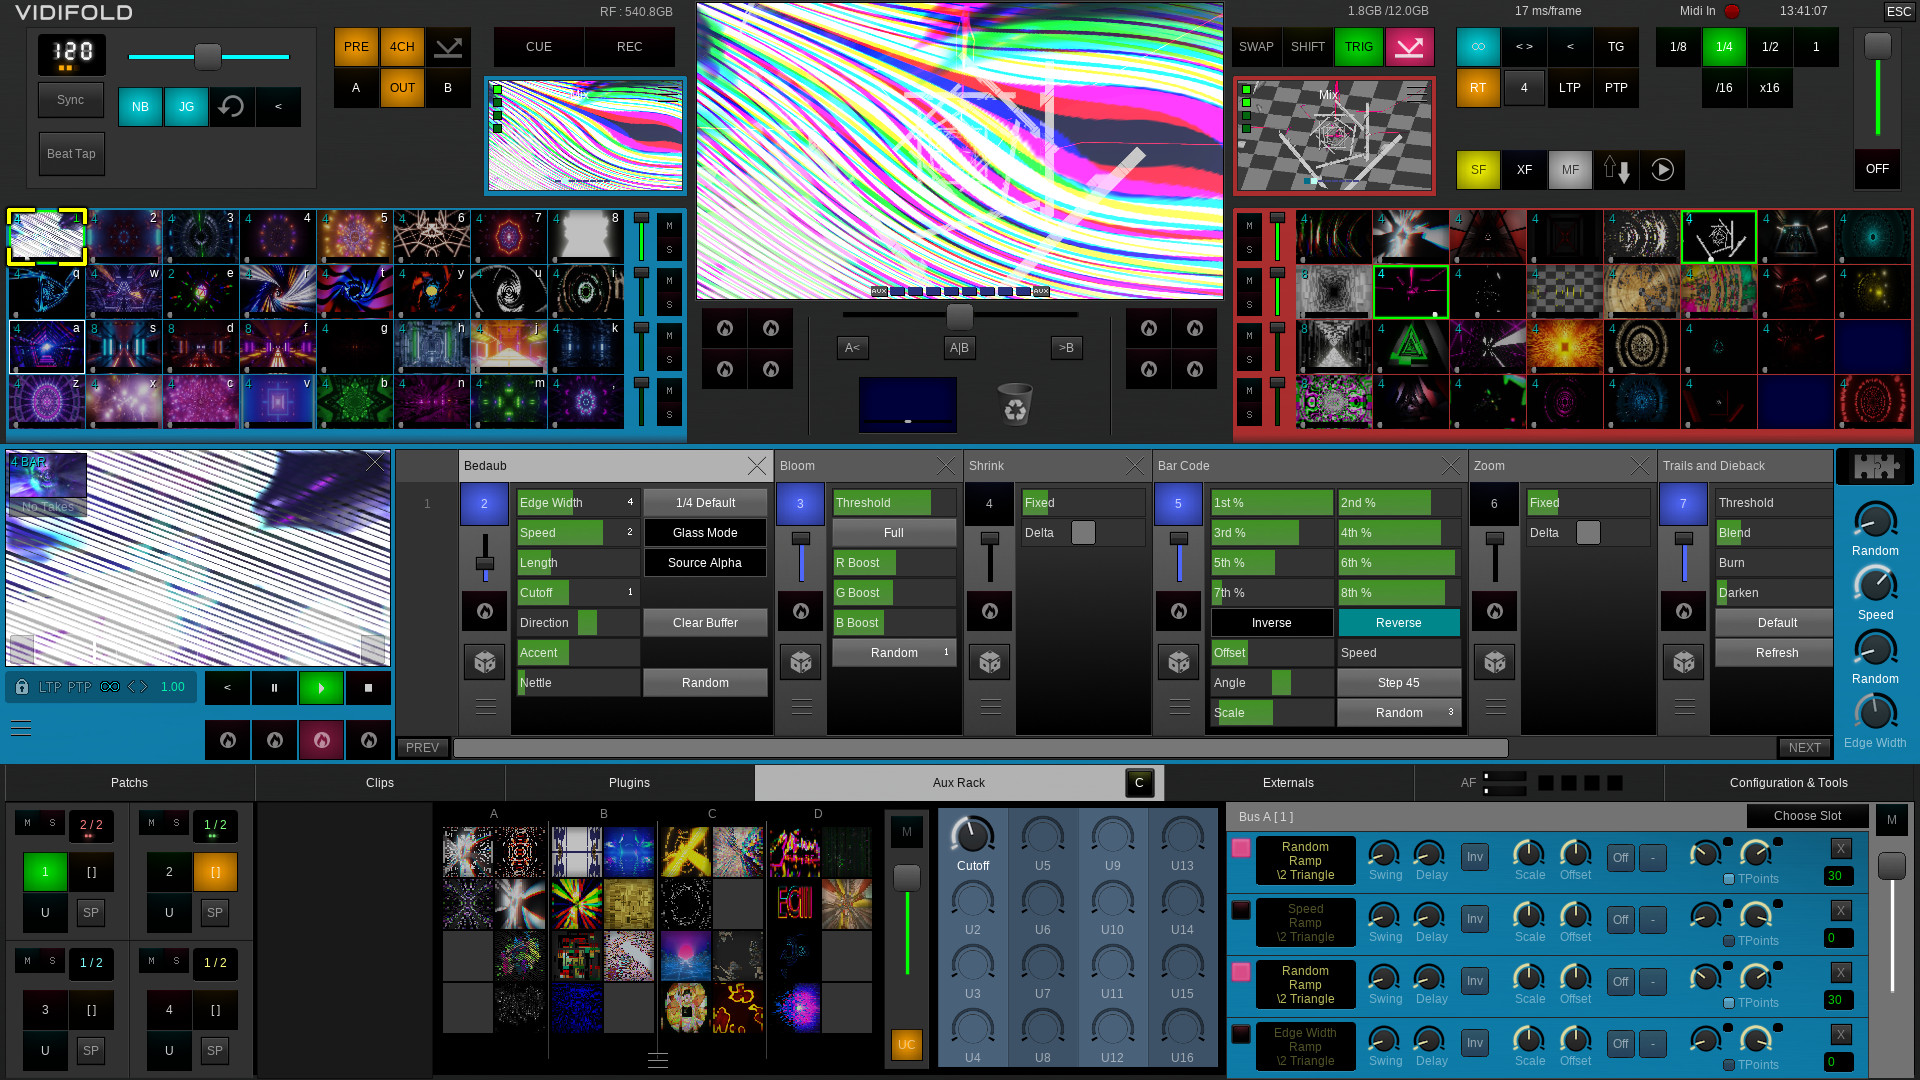Open the Speed Ramp modulator selector
The width and height of the screenshot is (1920, 1080).
click(x=1305, y=923)
